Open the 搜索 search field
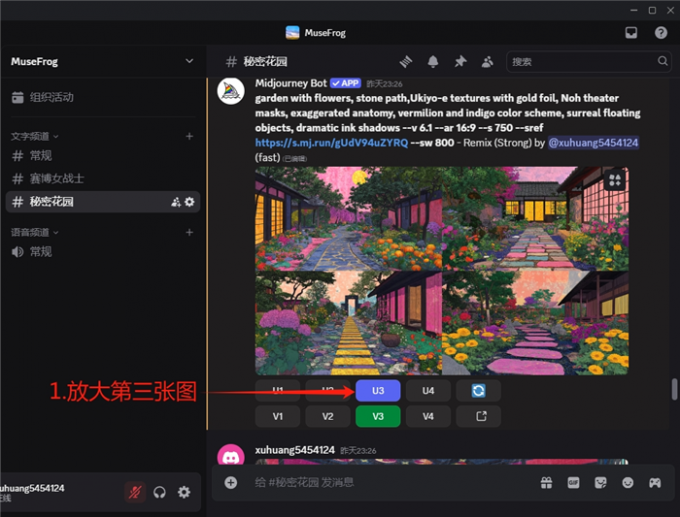 [x=588, y=62]
